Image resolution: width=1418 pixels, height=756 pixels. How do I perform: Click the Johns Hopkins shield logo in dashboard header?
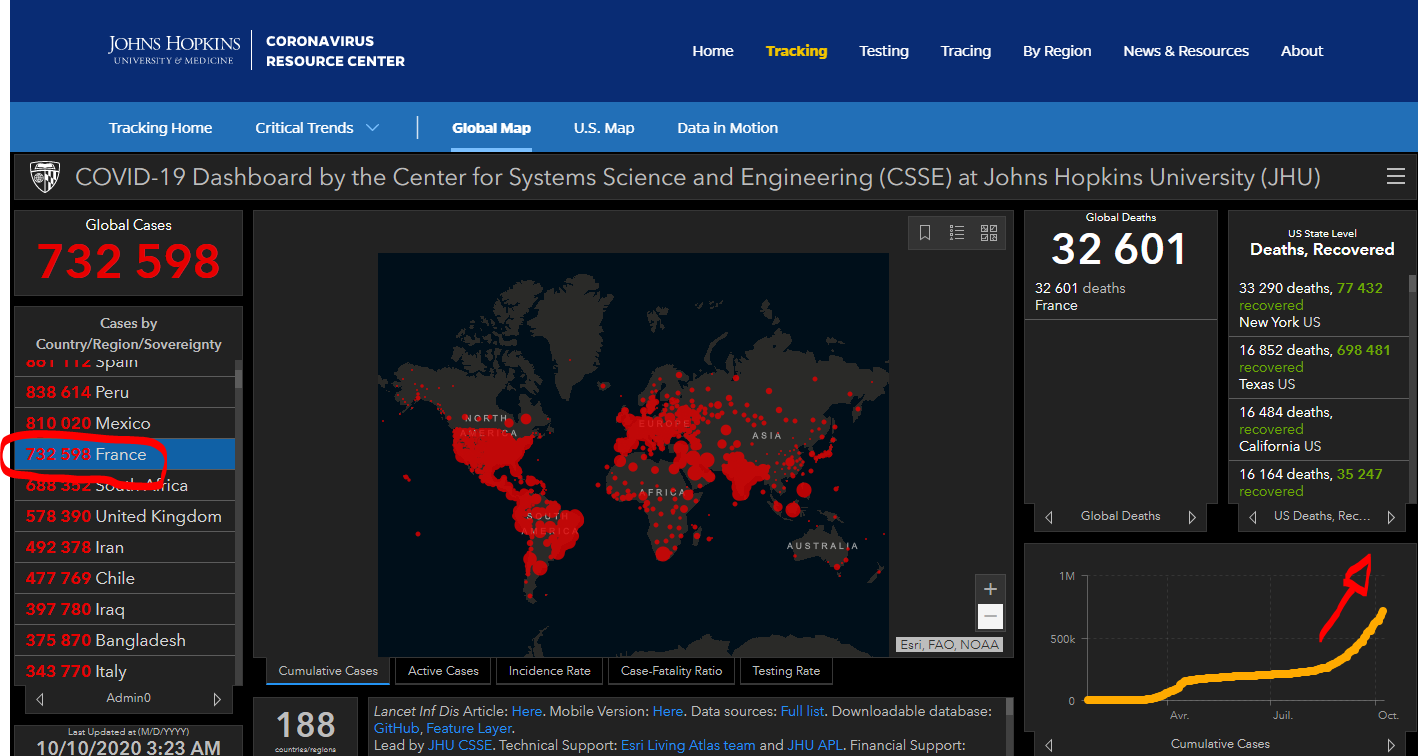click(45, 177)
